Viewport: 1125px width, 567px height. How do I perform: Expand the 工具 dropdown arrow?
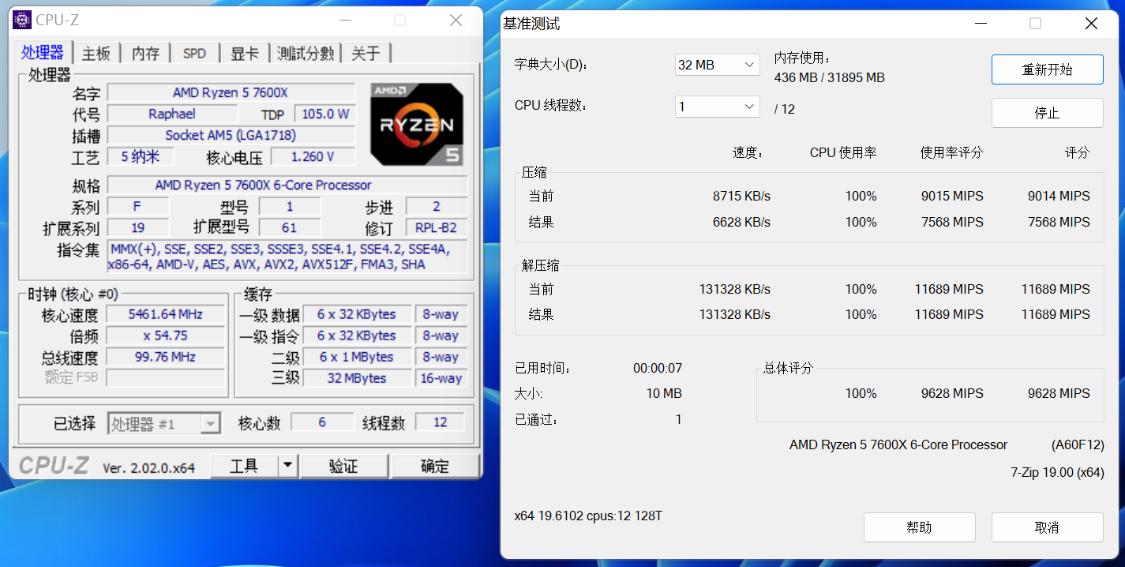[x=287, y=466]
